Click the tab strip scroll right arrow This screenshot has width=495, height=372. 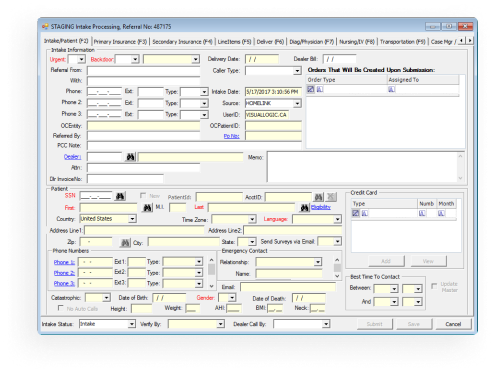pos(470,41)
